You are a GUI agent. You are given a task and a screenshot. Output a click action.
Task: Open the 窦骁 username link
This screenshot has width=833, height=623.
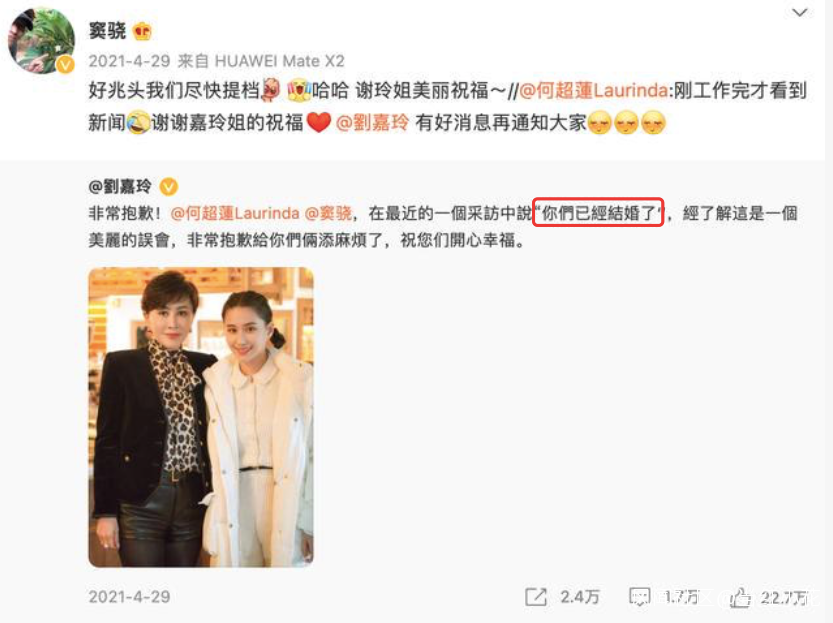[107, 31]
